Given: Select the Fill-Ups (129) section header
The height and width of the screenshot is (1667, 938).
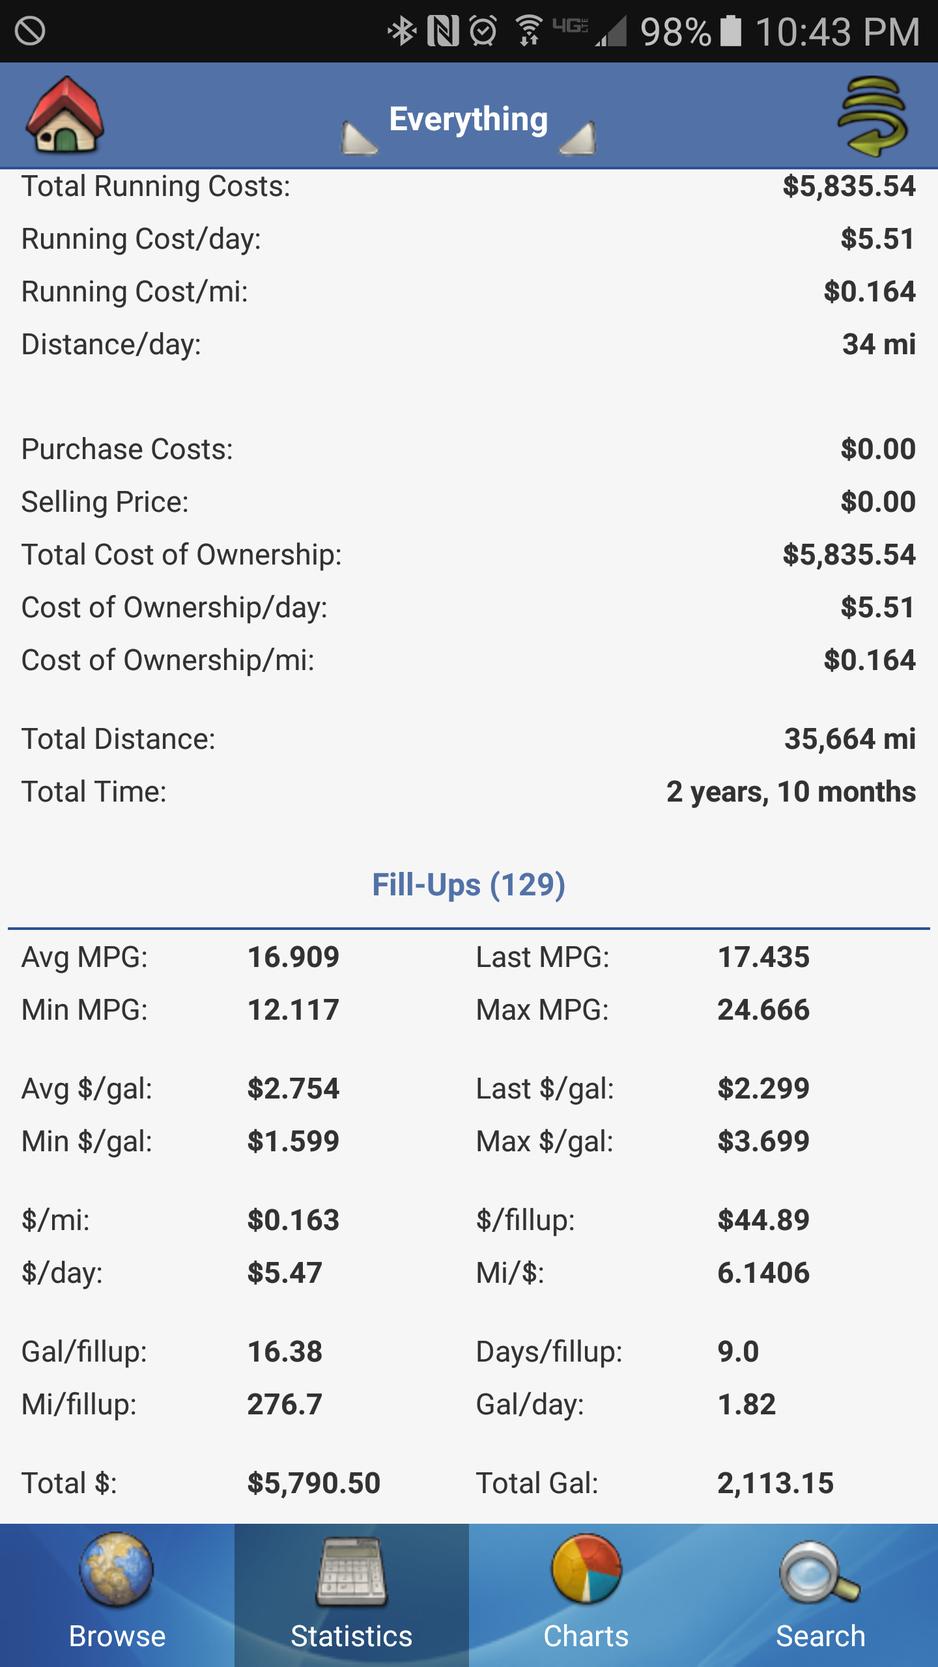Looking at the screenshot, I should [x=469, y=884].
